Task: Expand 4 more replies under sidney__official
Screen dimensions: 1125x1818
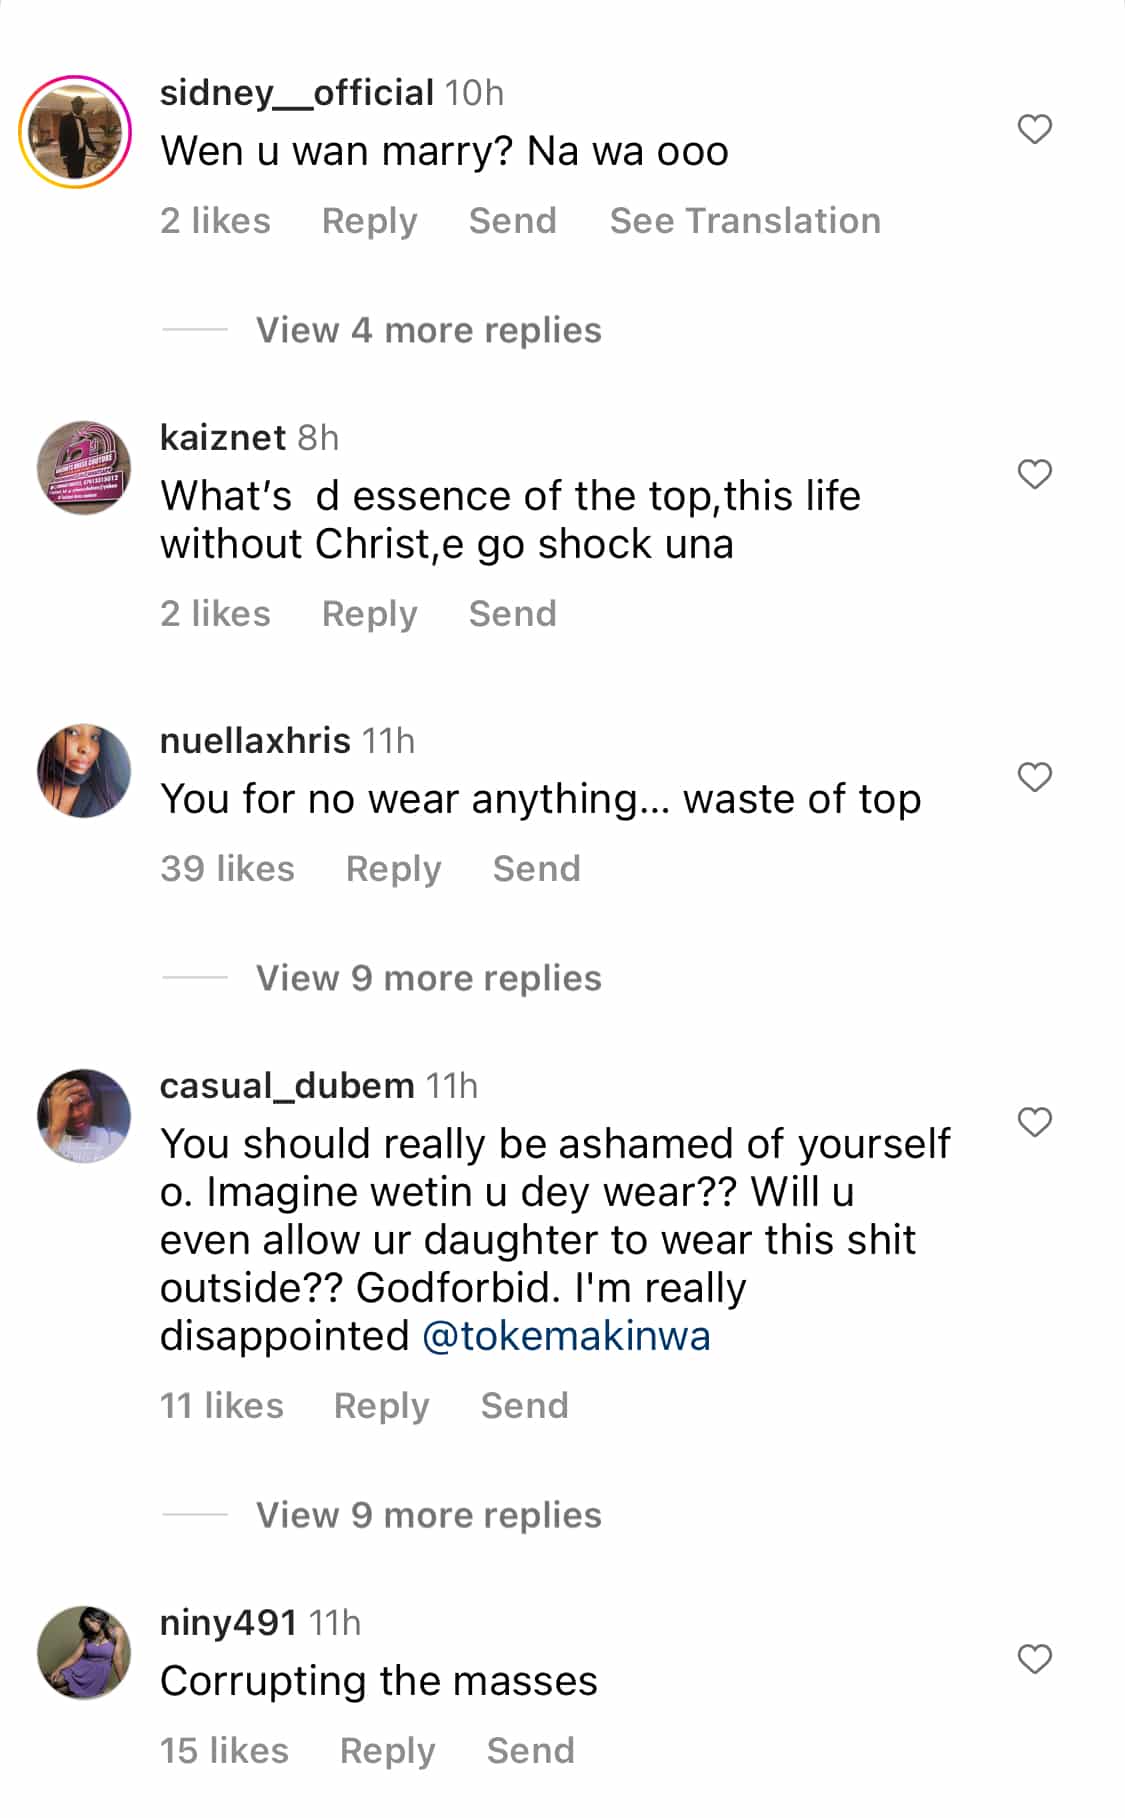Action: pos(428,330)
